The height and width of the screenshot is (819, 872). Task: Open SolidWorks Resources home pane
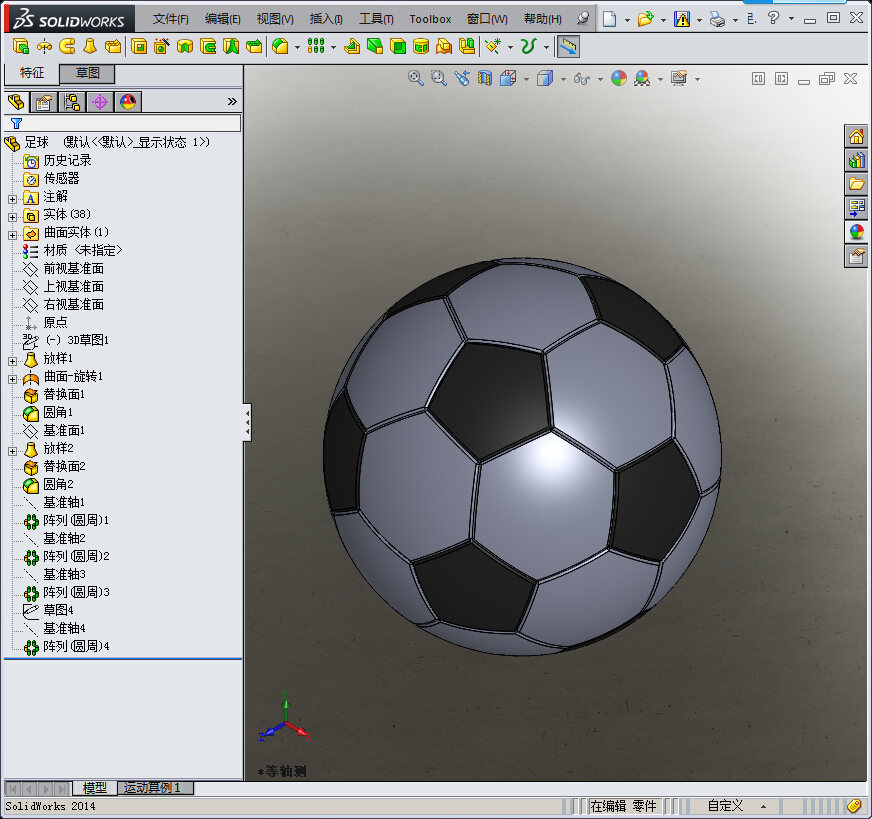pyautogui.click(x=856, y=136)
